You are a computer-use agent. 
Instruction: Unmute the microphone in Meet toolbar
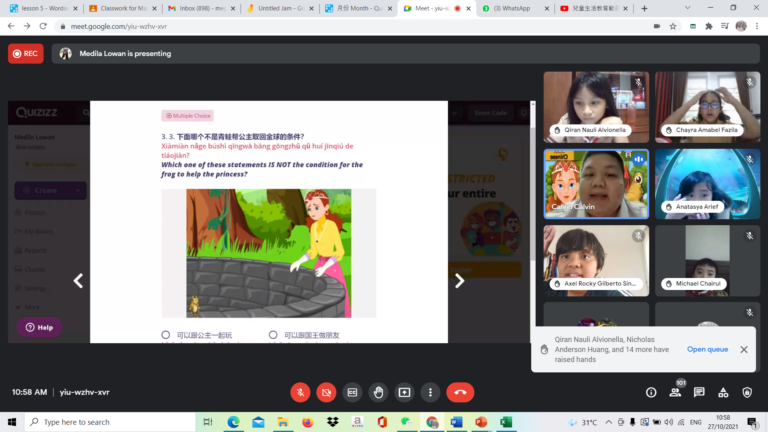coord(299,392)
